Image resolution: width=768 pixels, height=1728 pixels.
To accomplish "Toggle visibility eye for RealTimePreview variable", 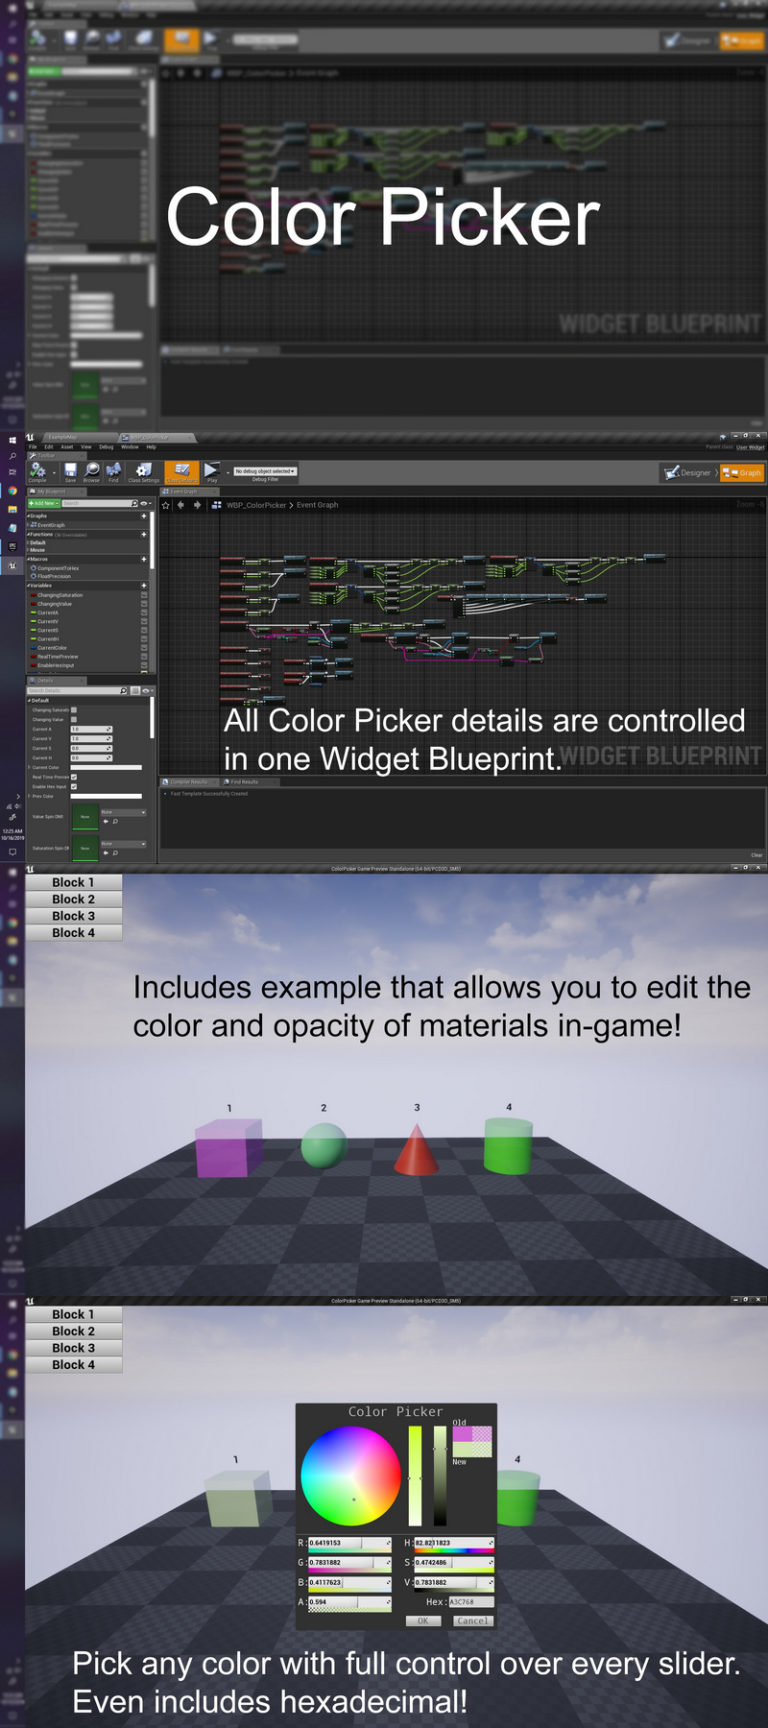I will click(144, 656).
